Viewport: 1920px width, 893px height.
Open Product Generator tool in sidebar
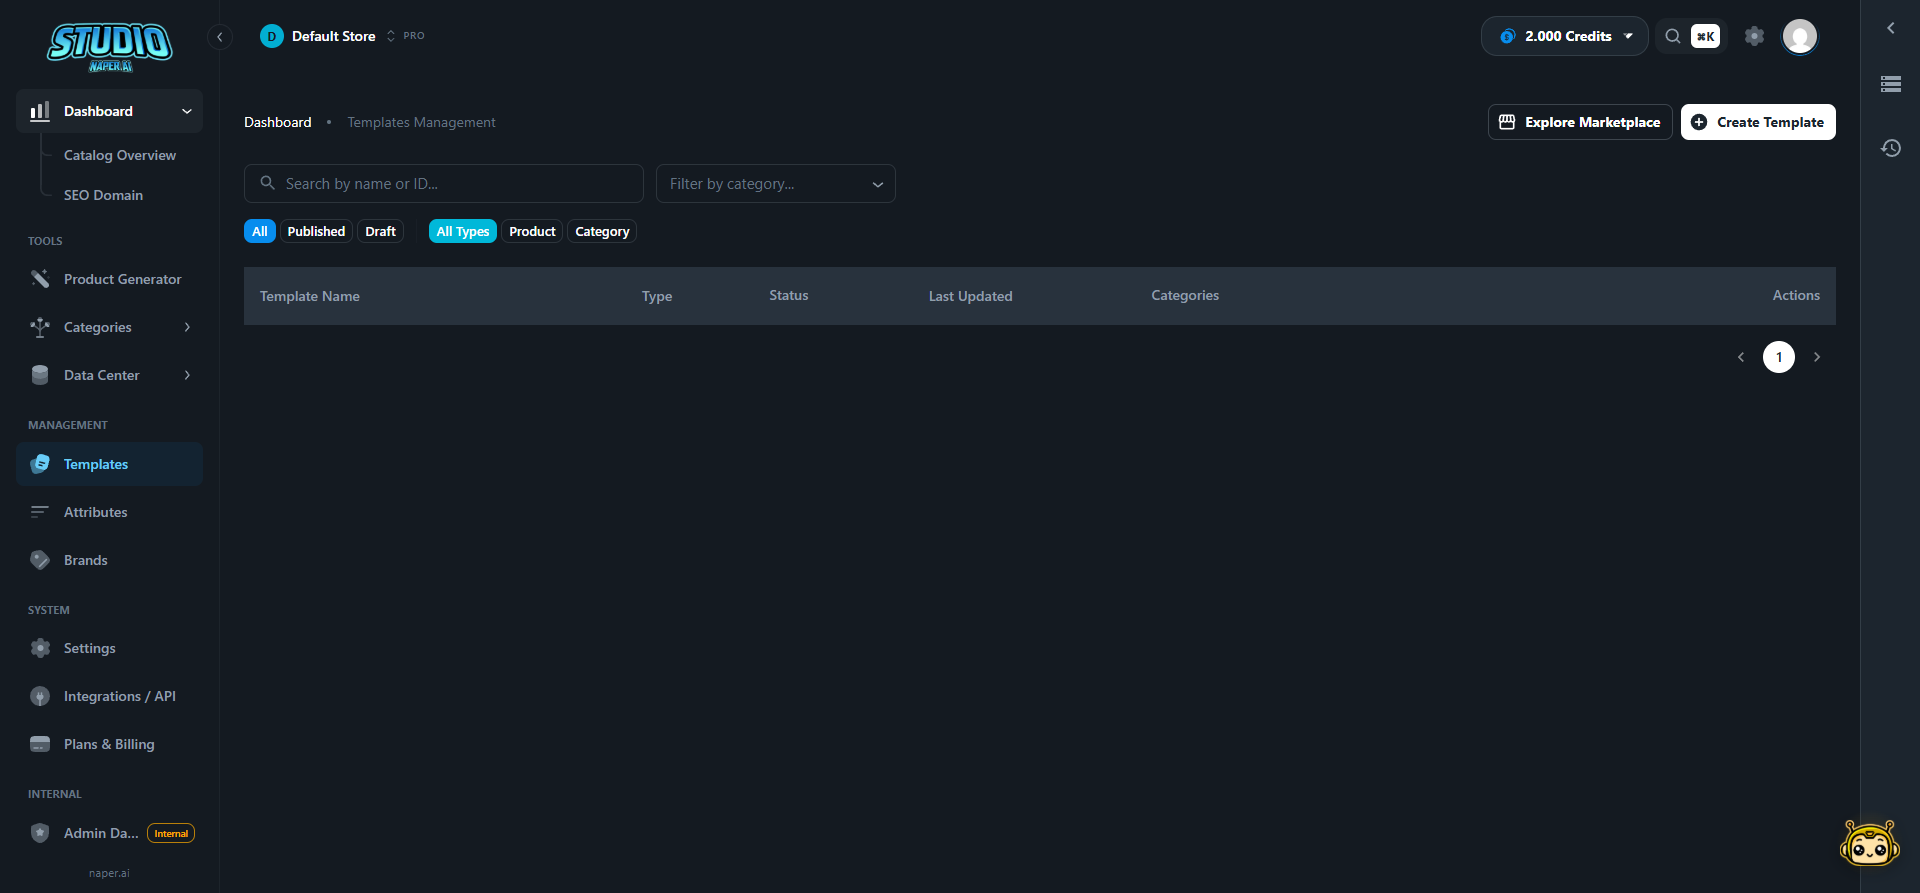click(x=122, y=279)
